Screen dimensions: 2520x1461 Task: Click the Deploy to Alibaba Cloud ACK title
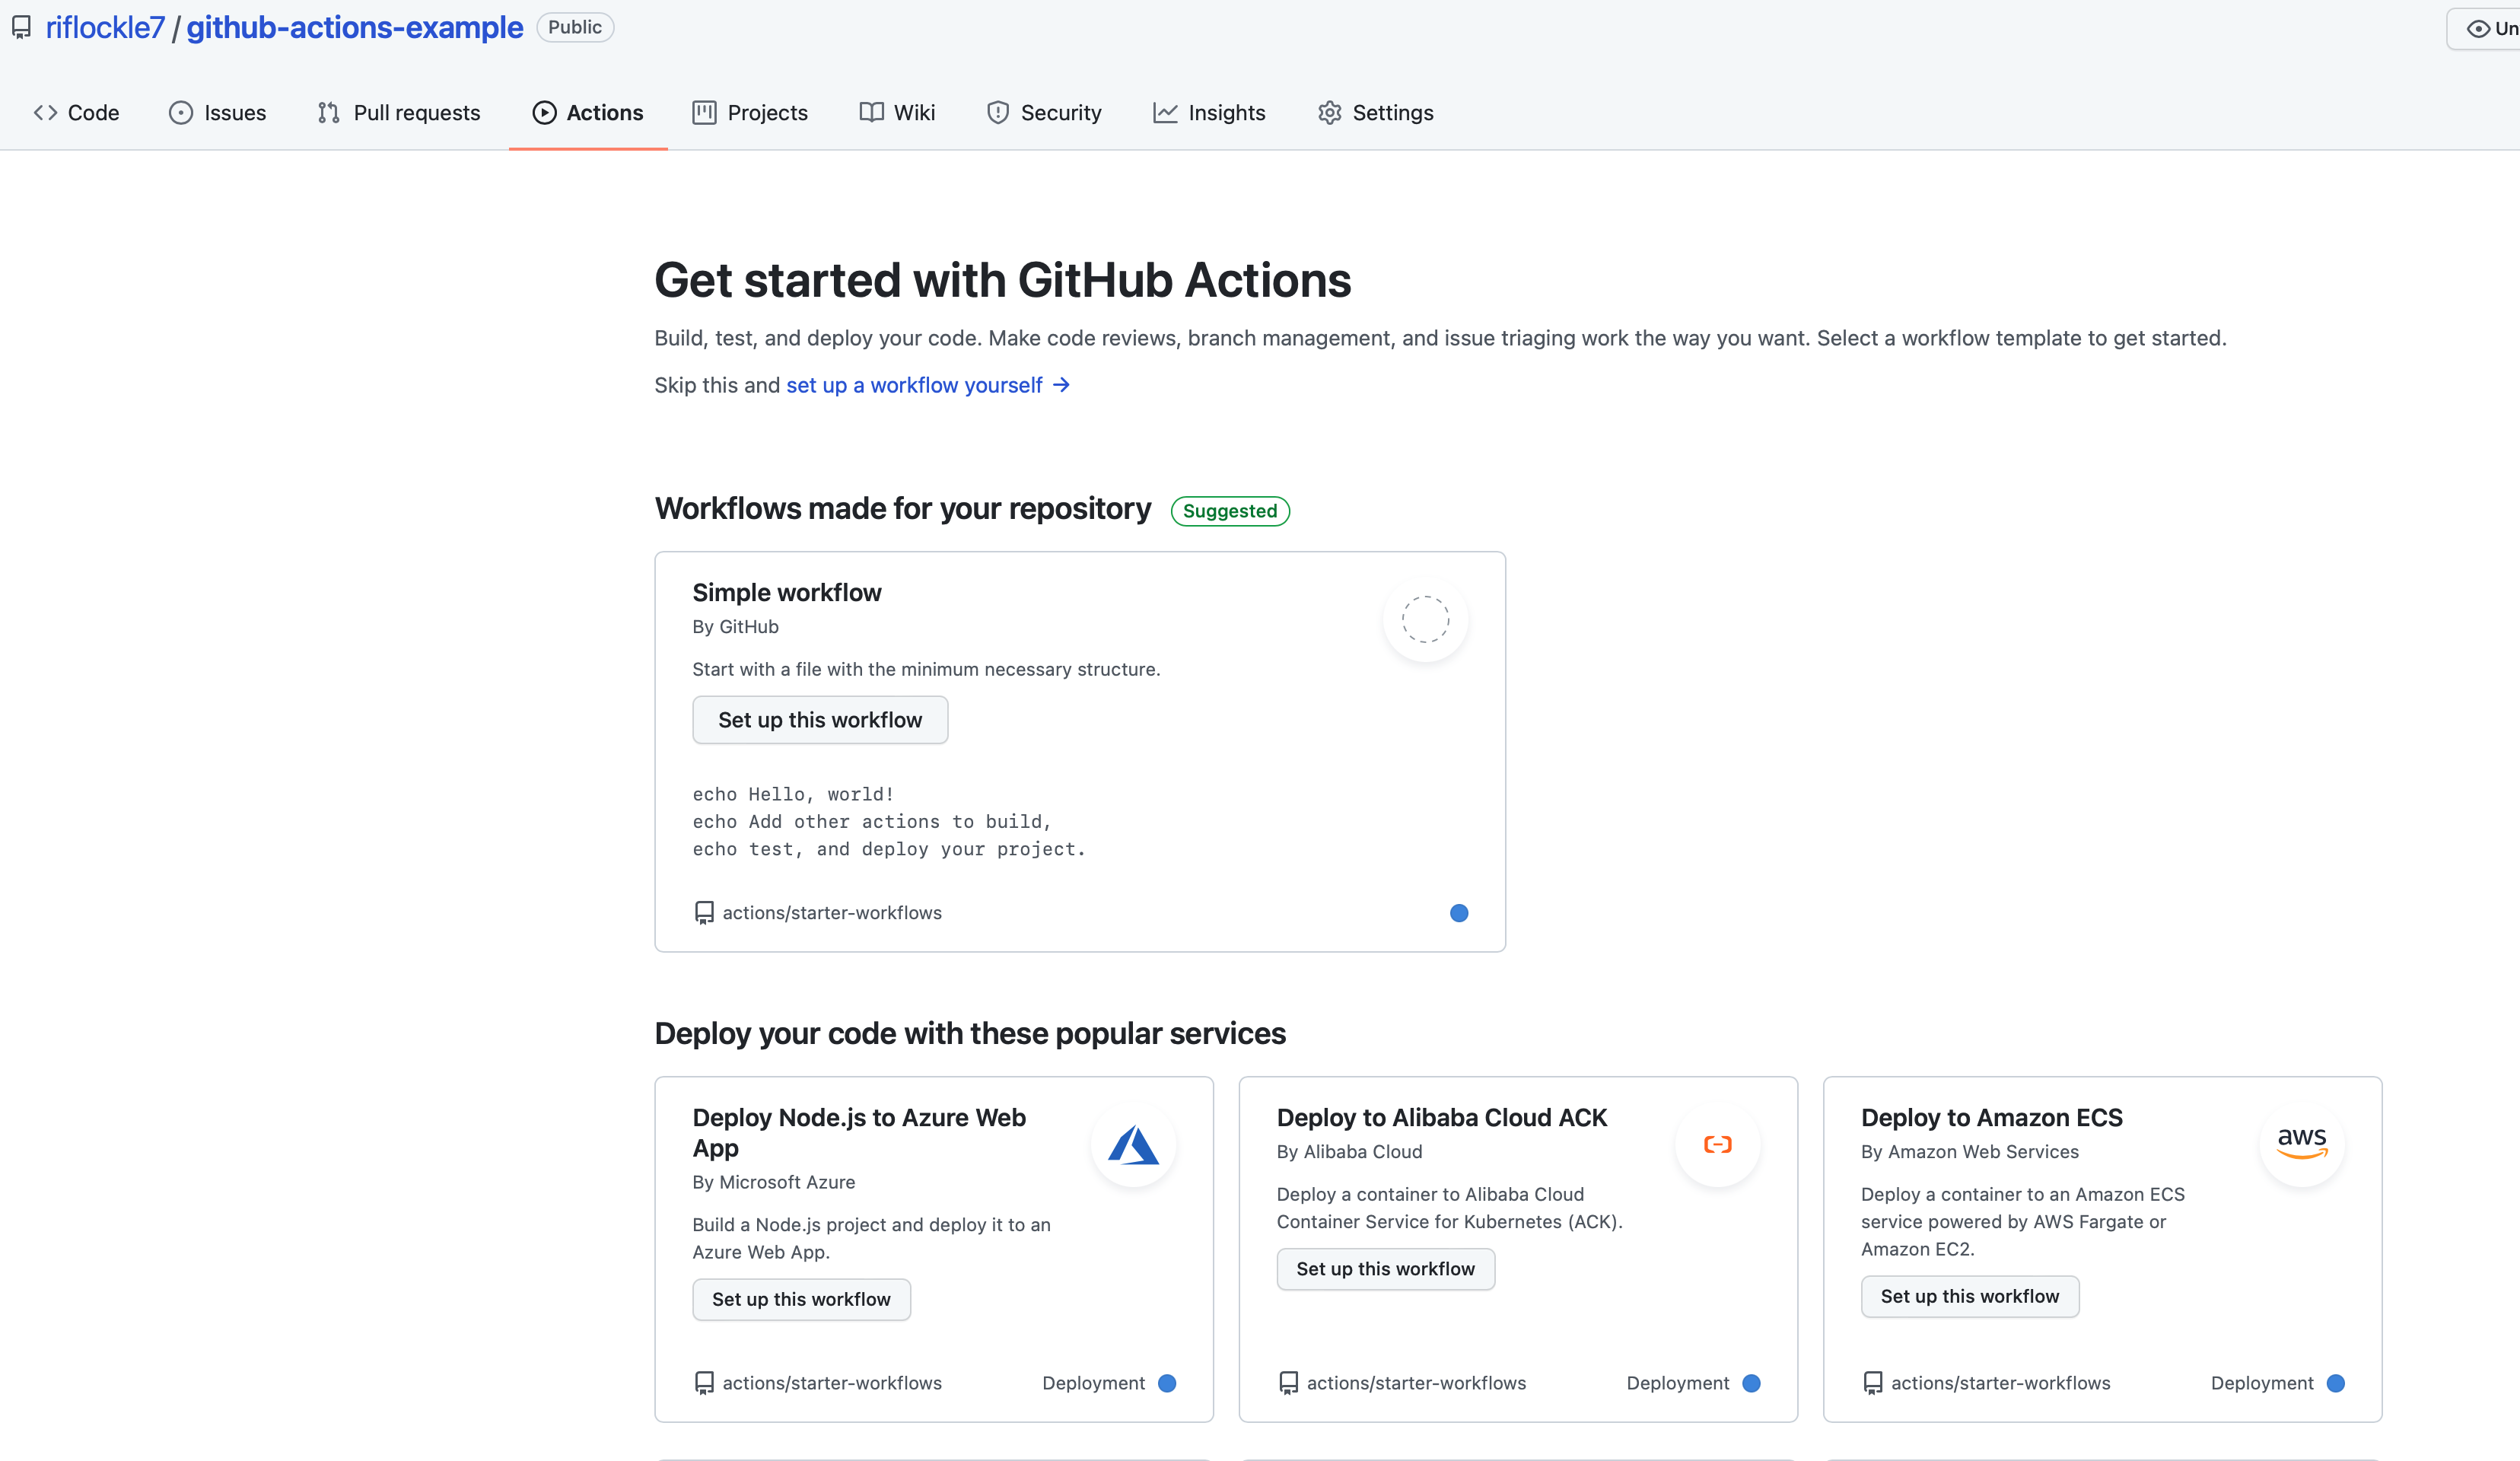click(x=1441, y=1118)
